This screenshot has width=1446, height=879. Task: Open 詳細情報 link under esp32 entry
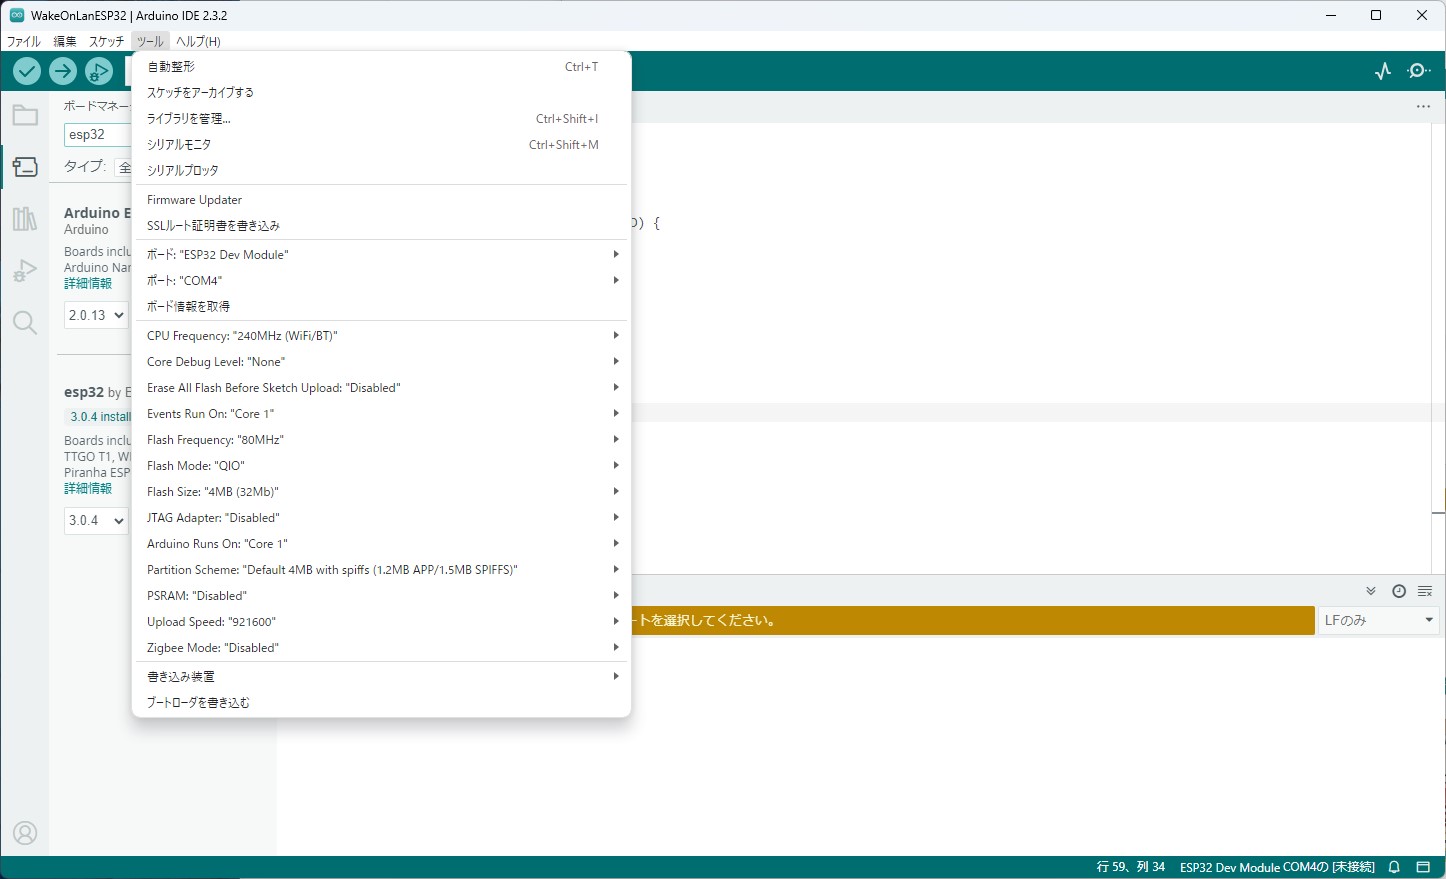tap(88, 489)
